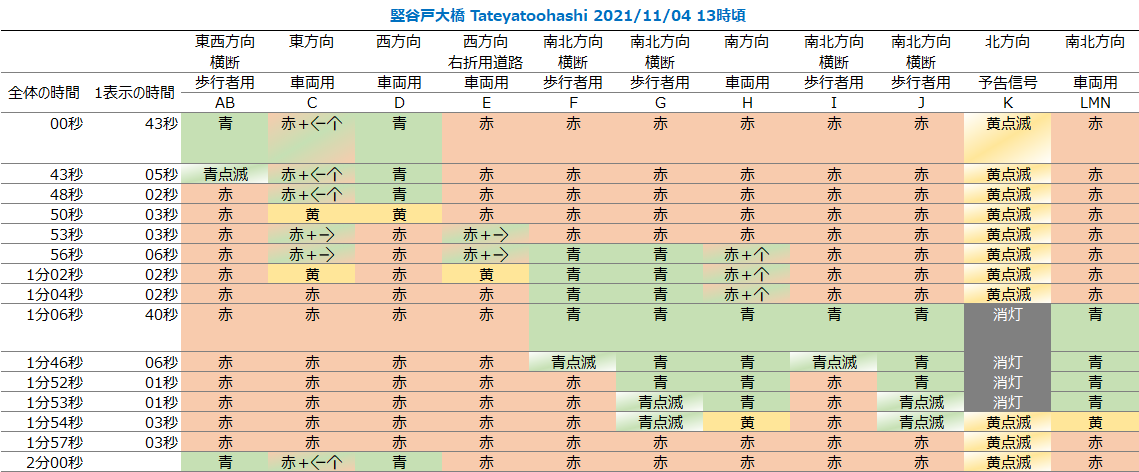This screenshot has width=1139, height=472.
Task: Click the 東西方向 heading above column AB
Action: click(224, 42)
